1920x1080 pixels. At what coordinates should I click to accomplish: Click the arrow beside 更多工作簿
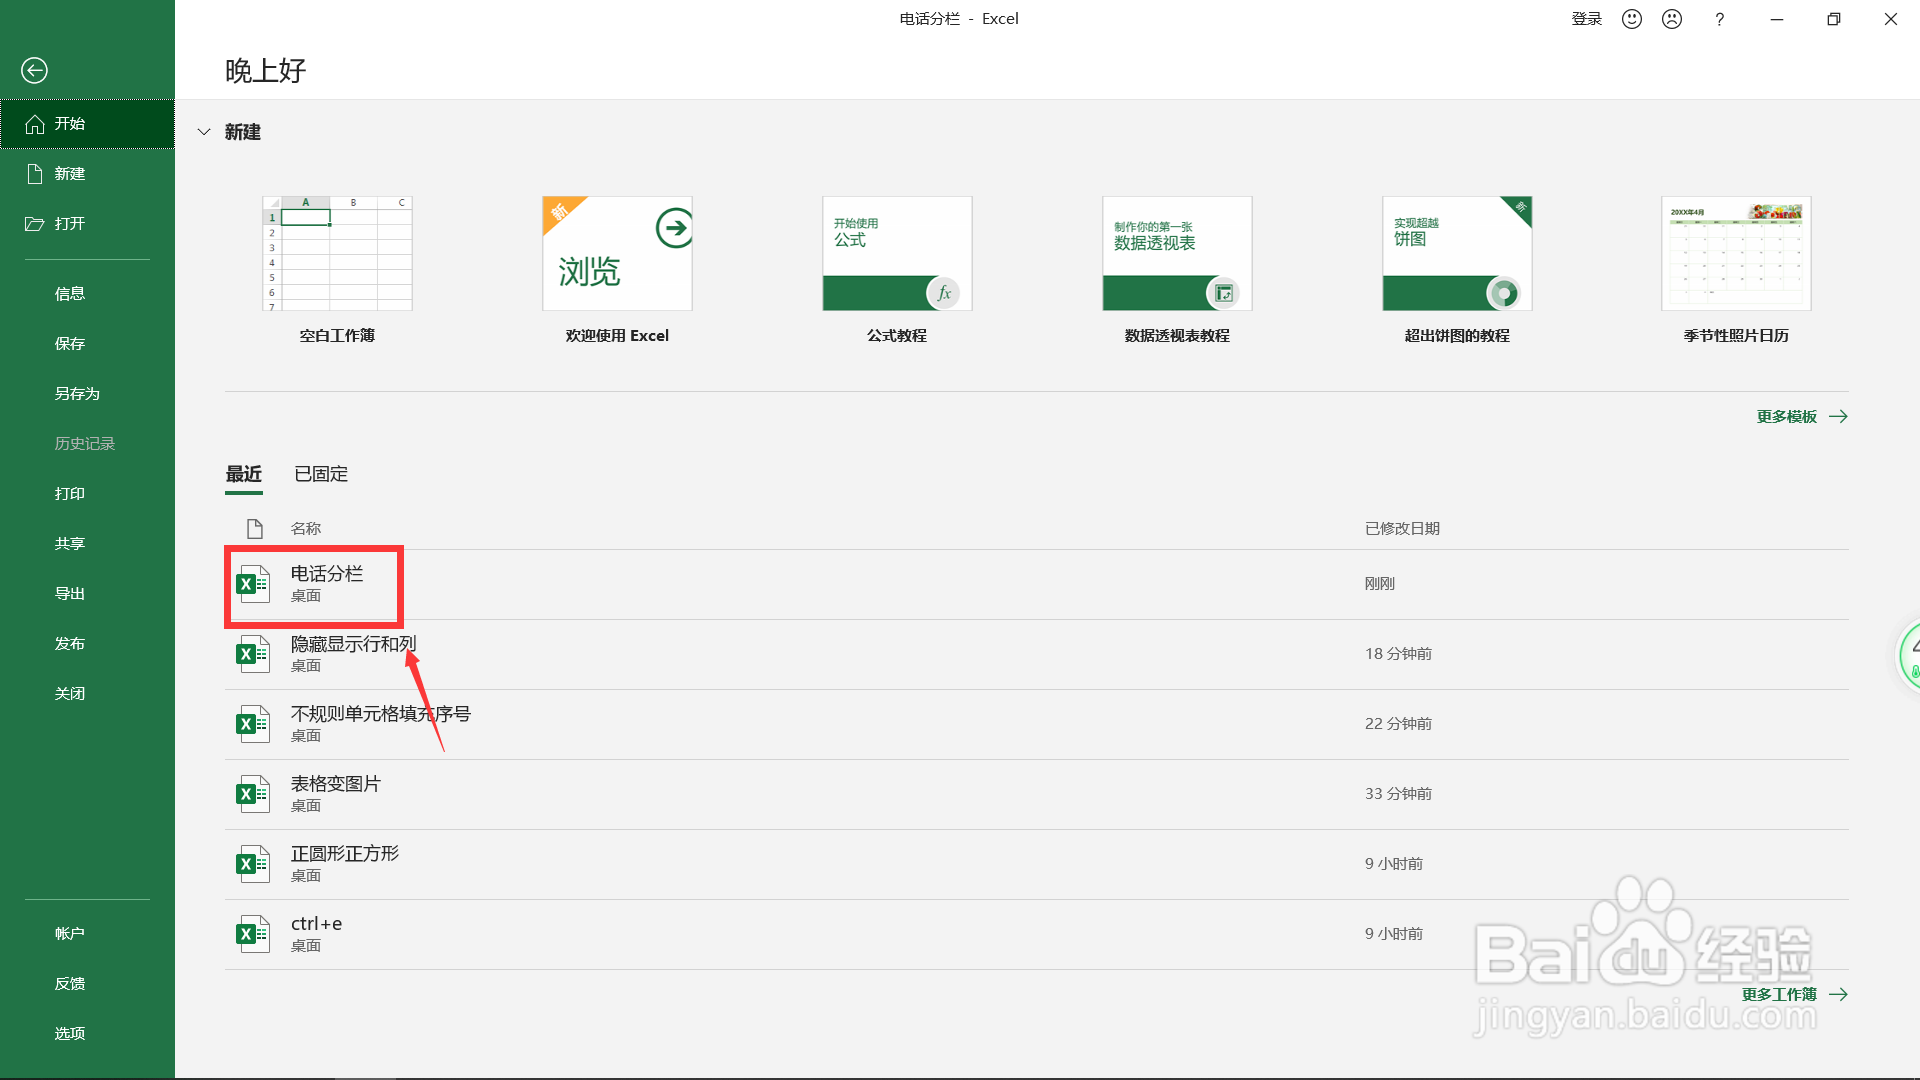pyautogui.click(x=1838, y=995)
